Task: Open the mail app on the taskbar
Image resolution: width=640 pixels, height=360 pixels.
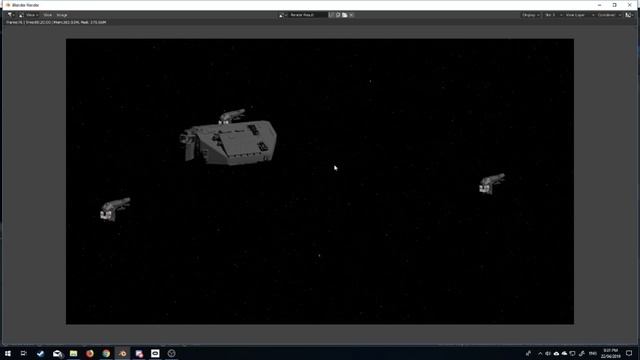Action: pos(57,353)
